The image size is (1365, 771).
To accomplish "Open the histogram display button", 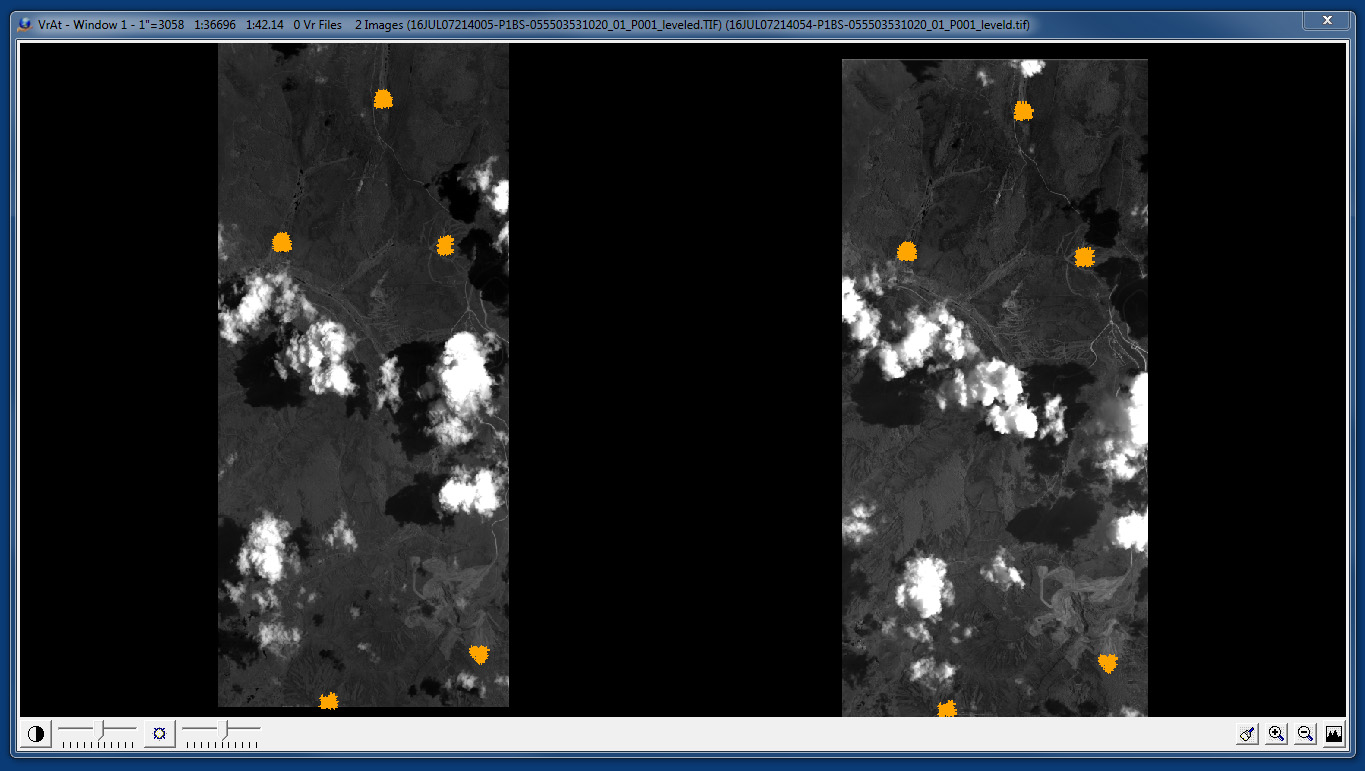I will (1333, 734).
